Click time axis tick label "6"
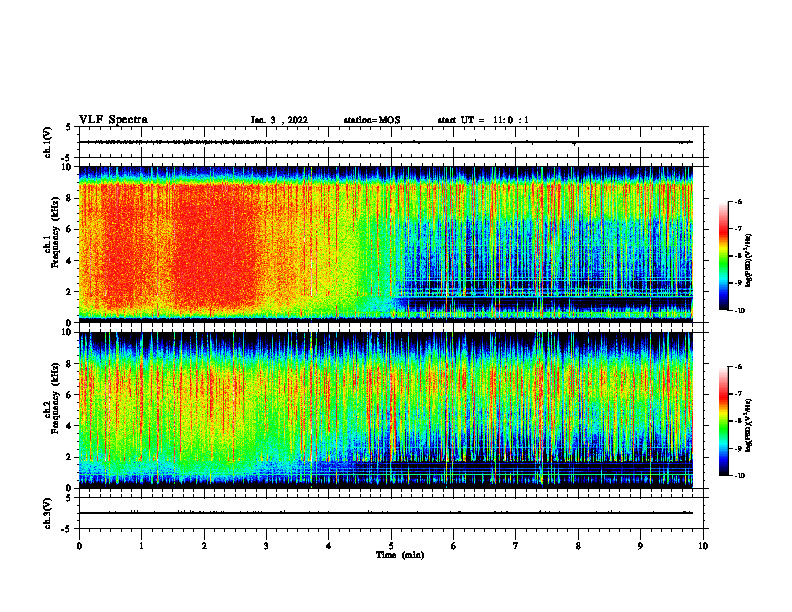Viewport: 792px width, 612px height. tap(454, 546)
